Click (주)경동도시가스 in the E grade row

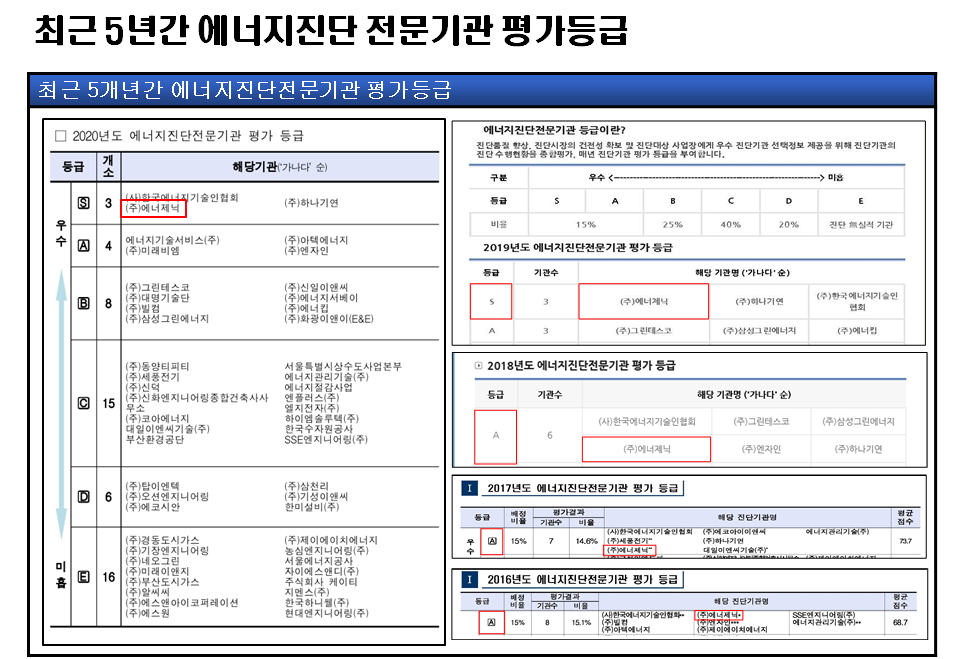point(162,540)
